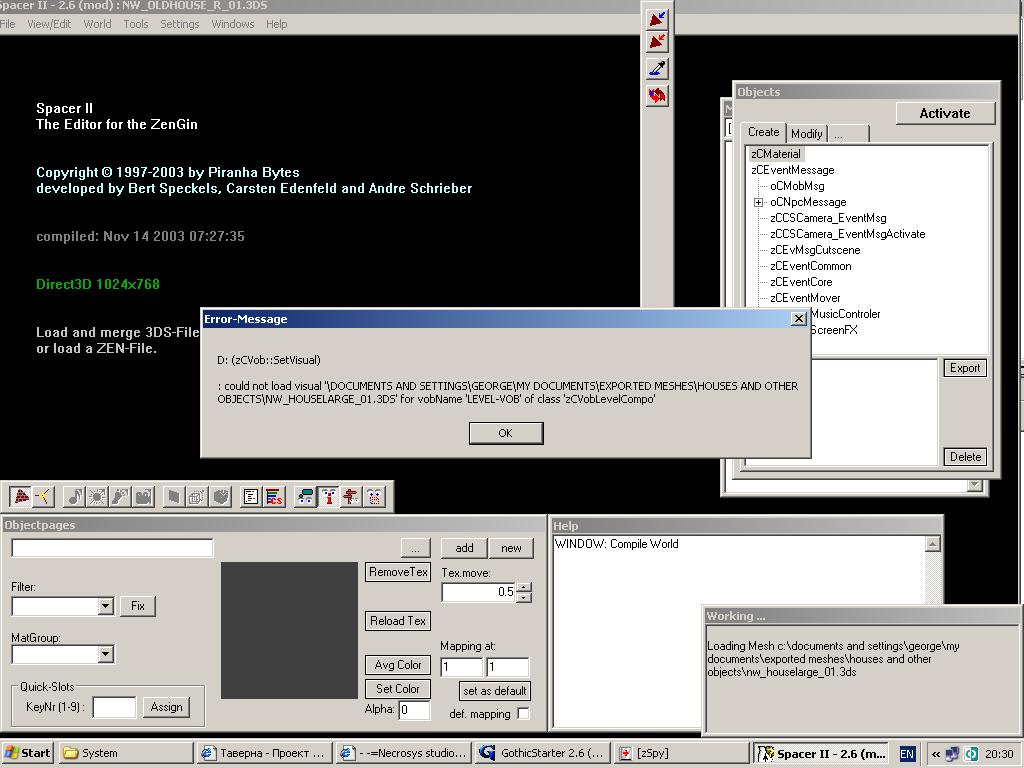Screen dimensions: 1024x768
Task: Open the Tools menu
Action: tap(136, 24)
